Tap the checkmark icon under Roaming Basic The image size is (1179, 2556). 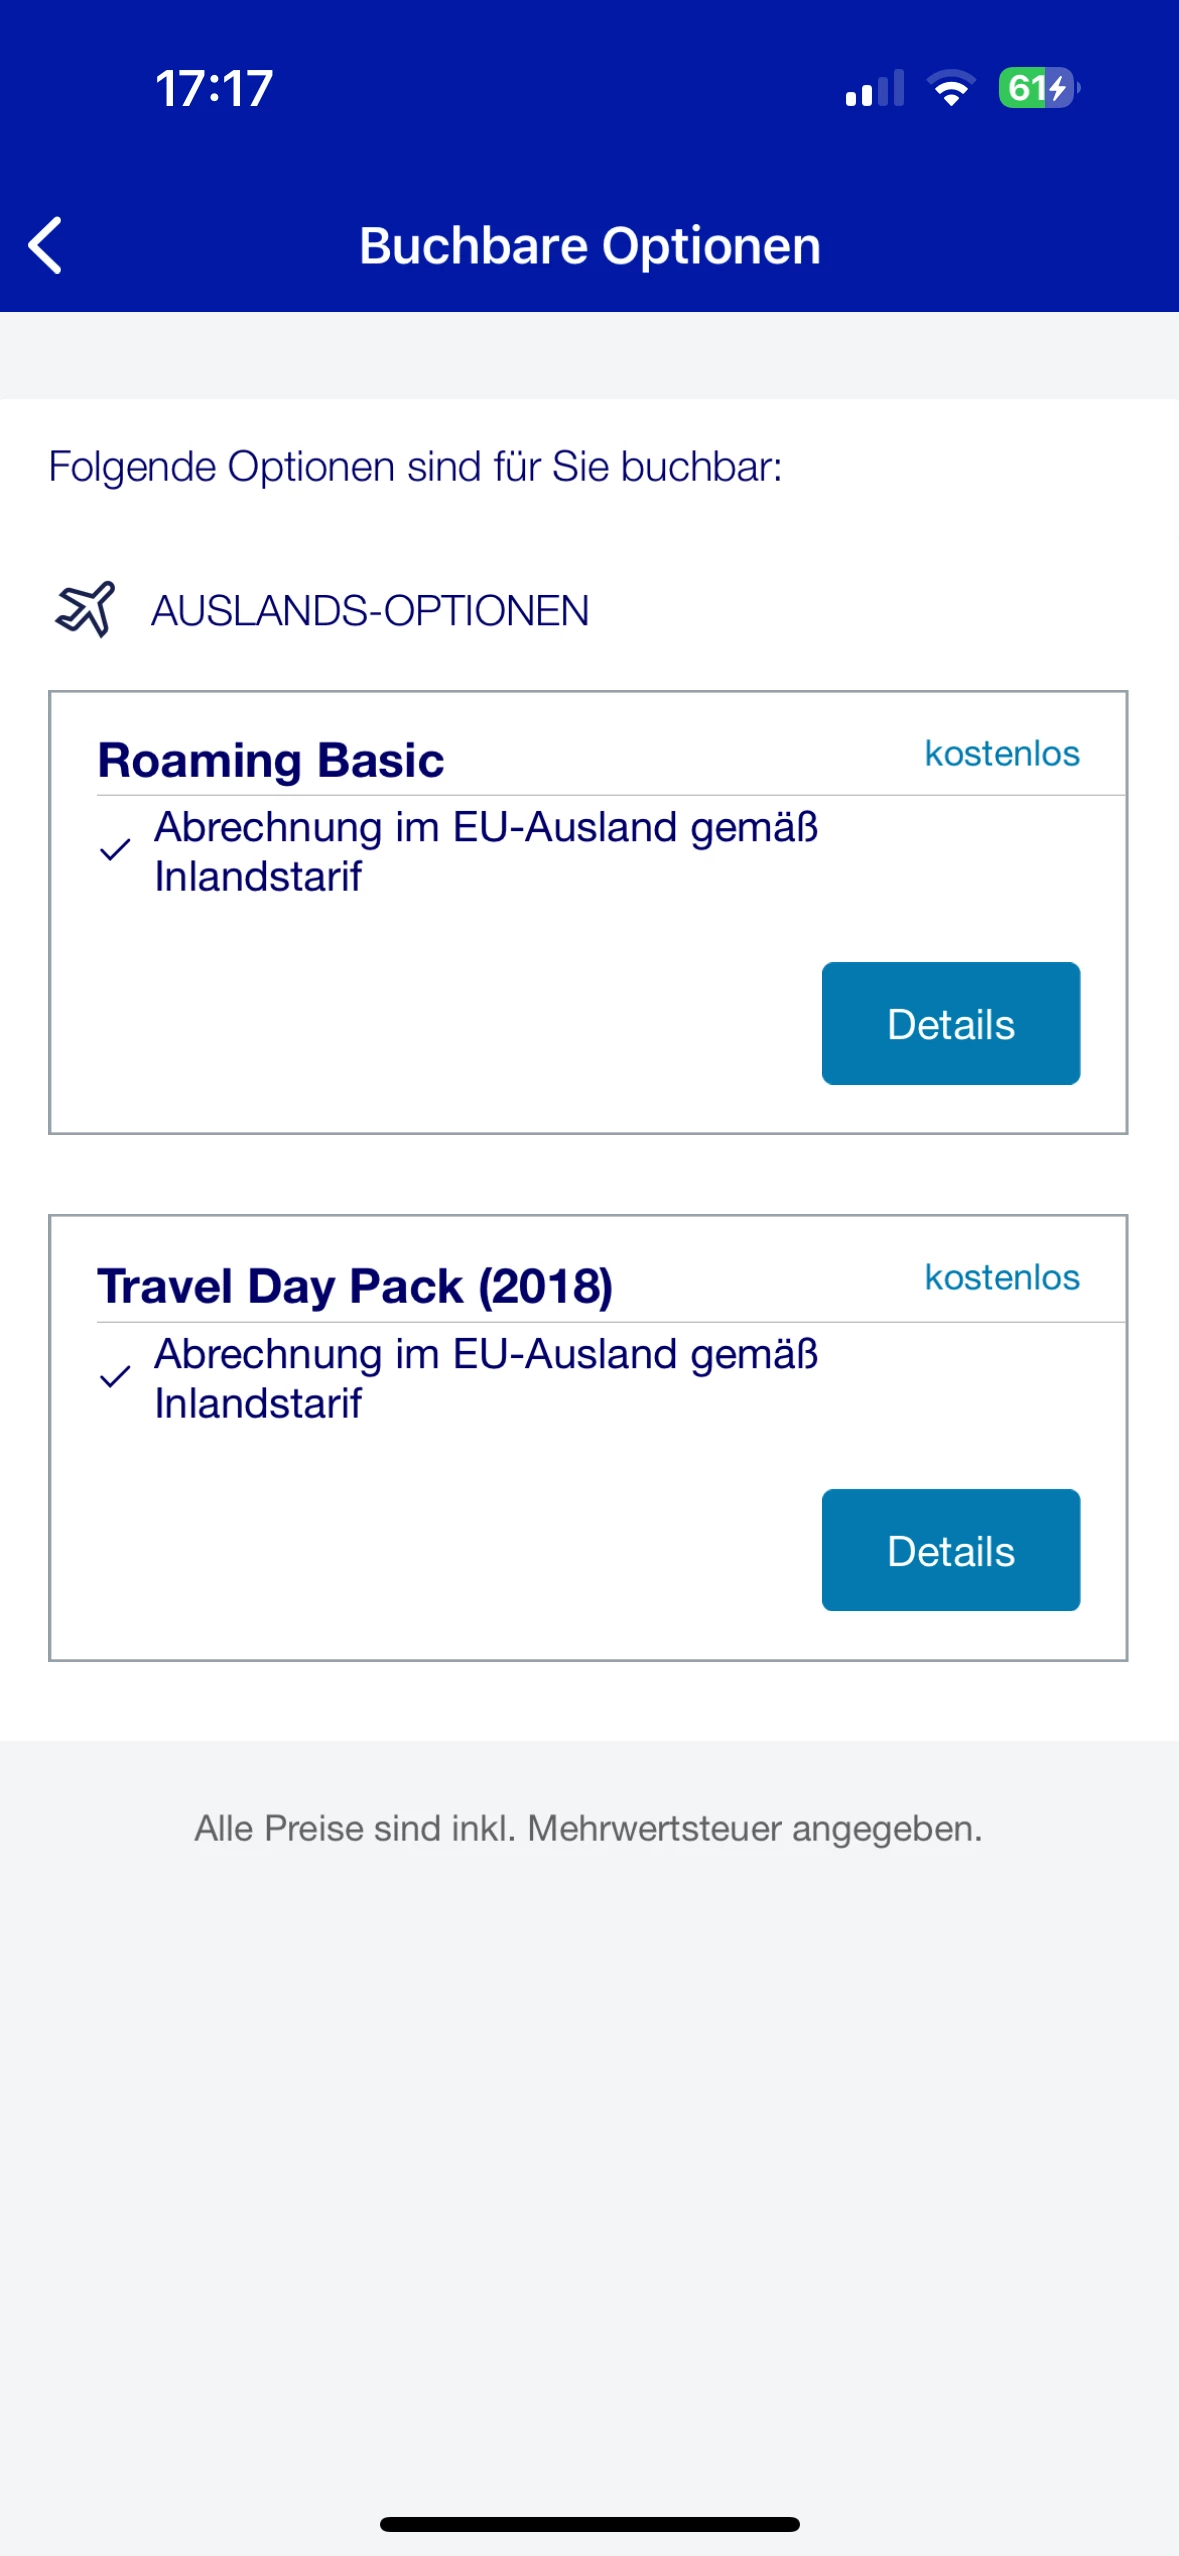click(115, 851)
